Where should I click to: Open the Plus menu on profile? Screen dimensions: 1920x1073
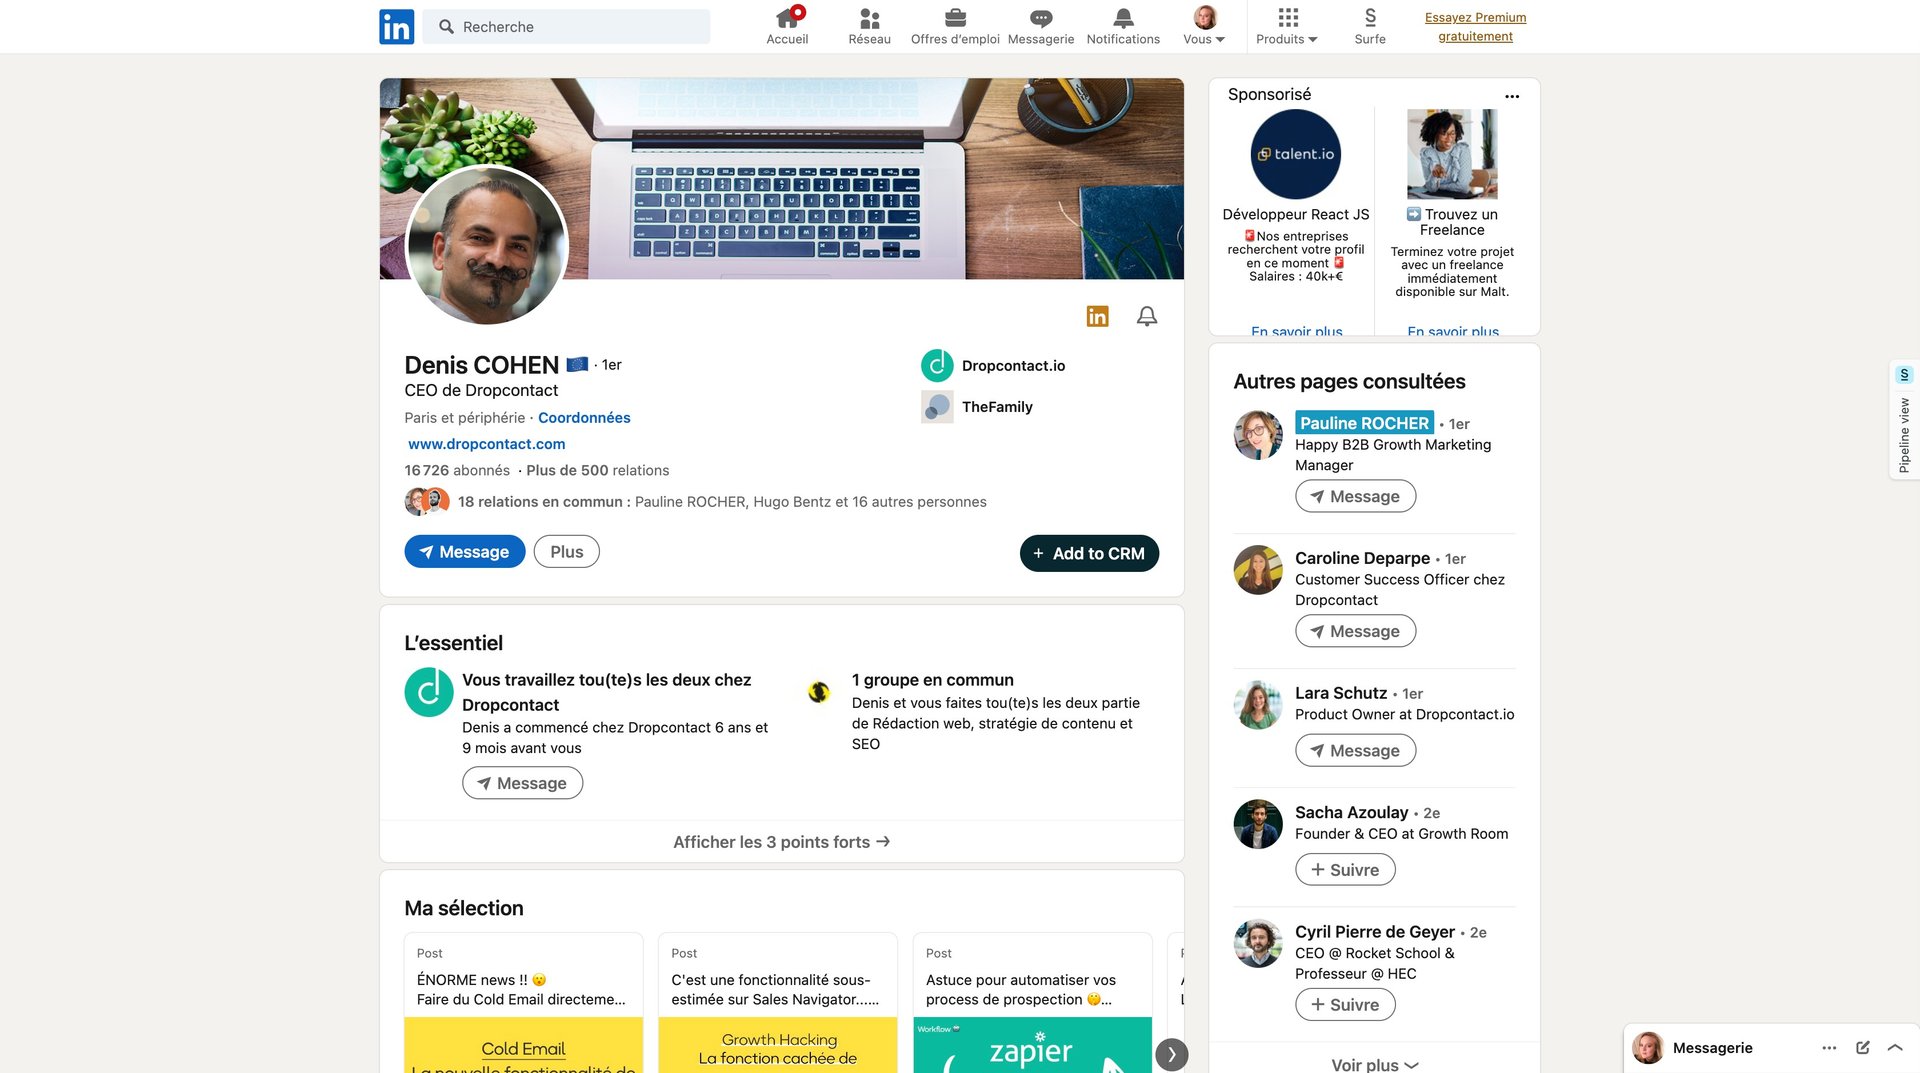pos(567,552)
